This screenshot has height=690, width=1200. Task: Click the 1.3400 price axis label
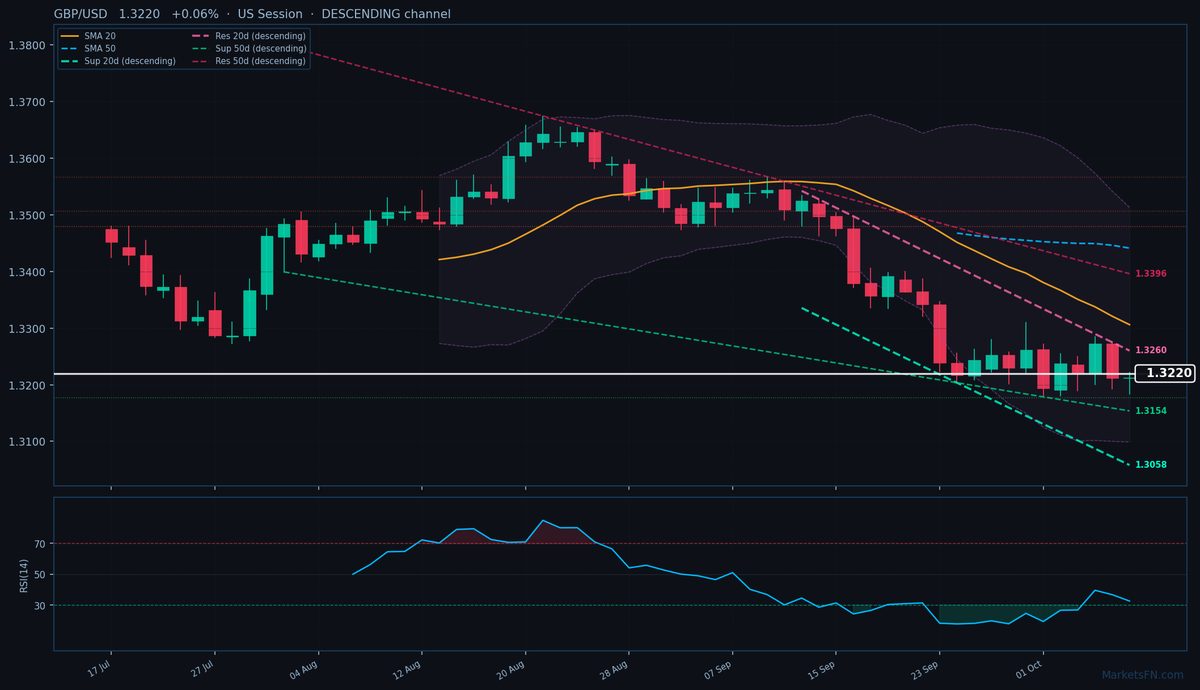[26, 272]
